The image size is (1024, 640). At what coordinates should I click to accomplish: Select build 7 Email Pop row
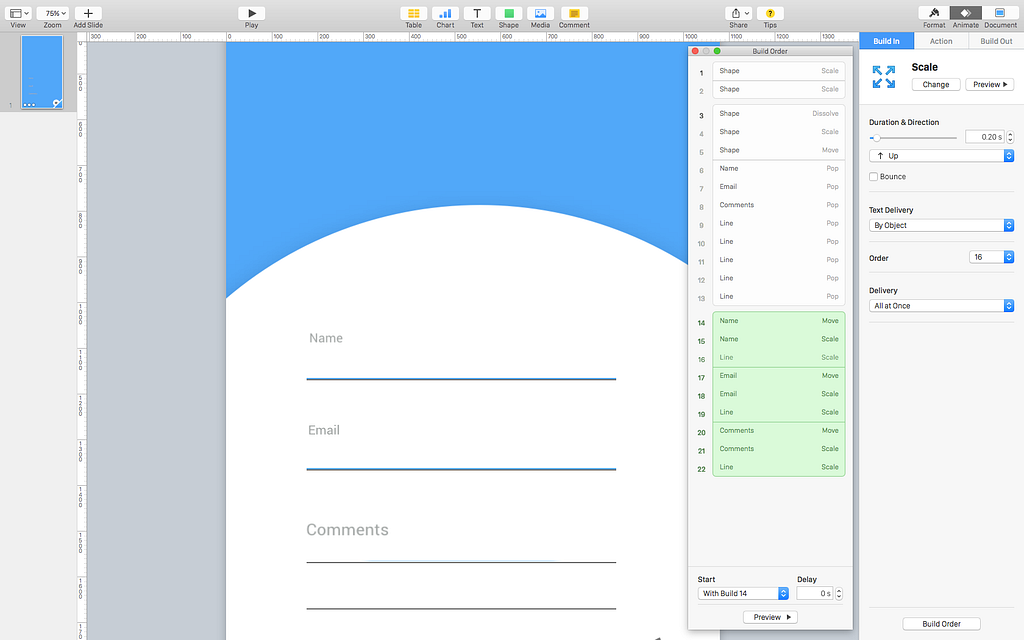[x=778, y=187]
